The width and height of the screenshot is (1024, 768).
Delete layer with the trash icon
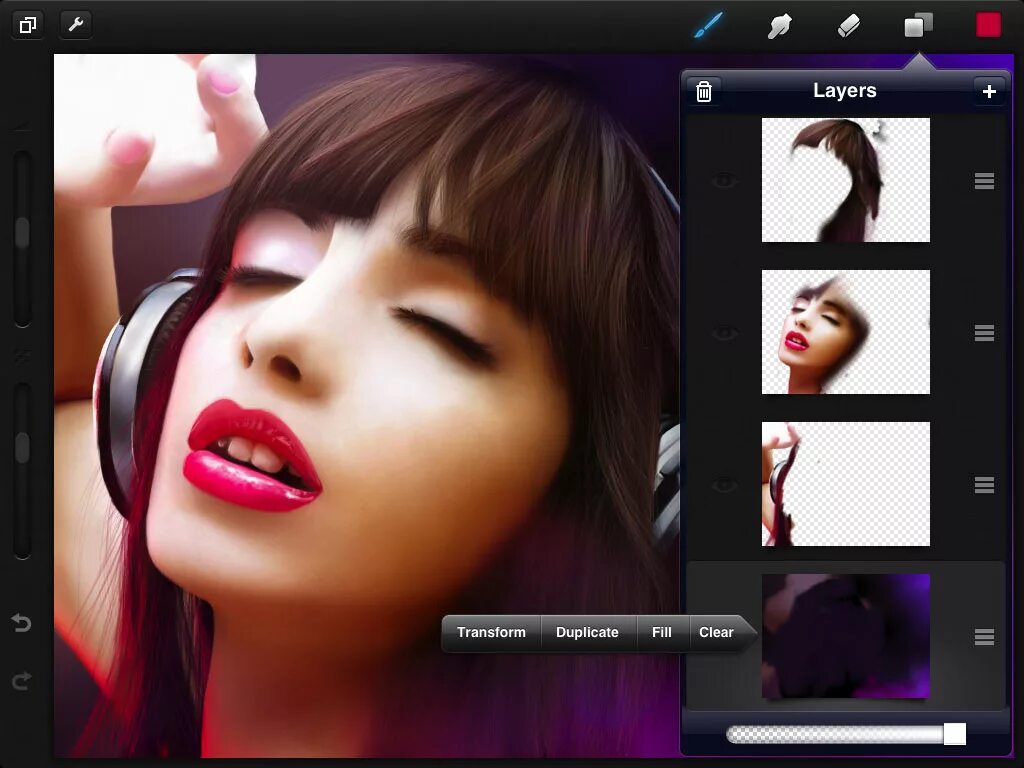pyautogui.click(x=703, y=91)
